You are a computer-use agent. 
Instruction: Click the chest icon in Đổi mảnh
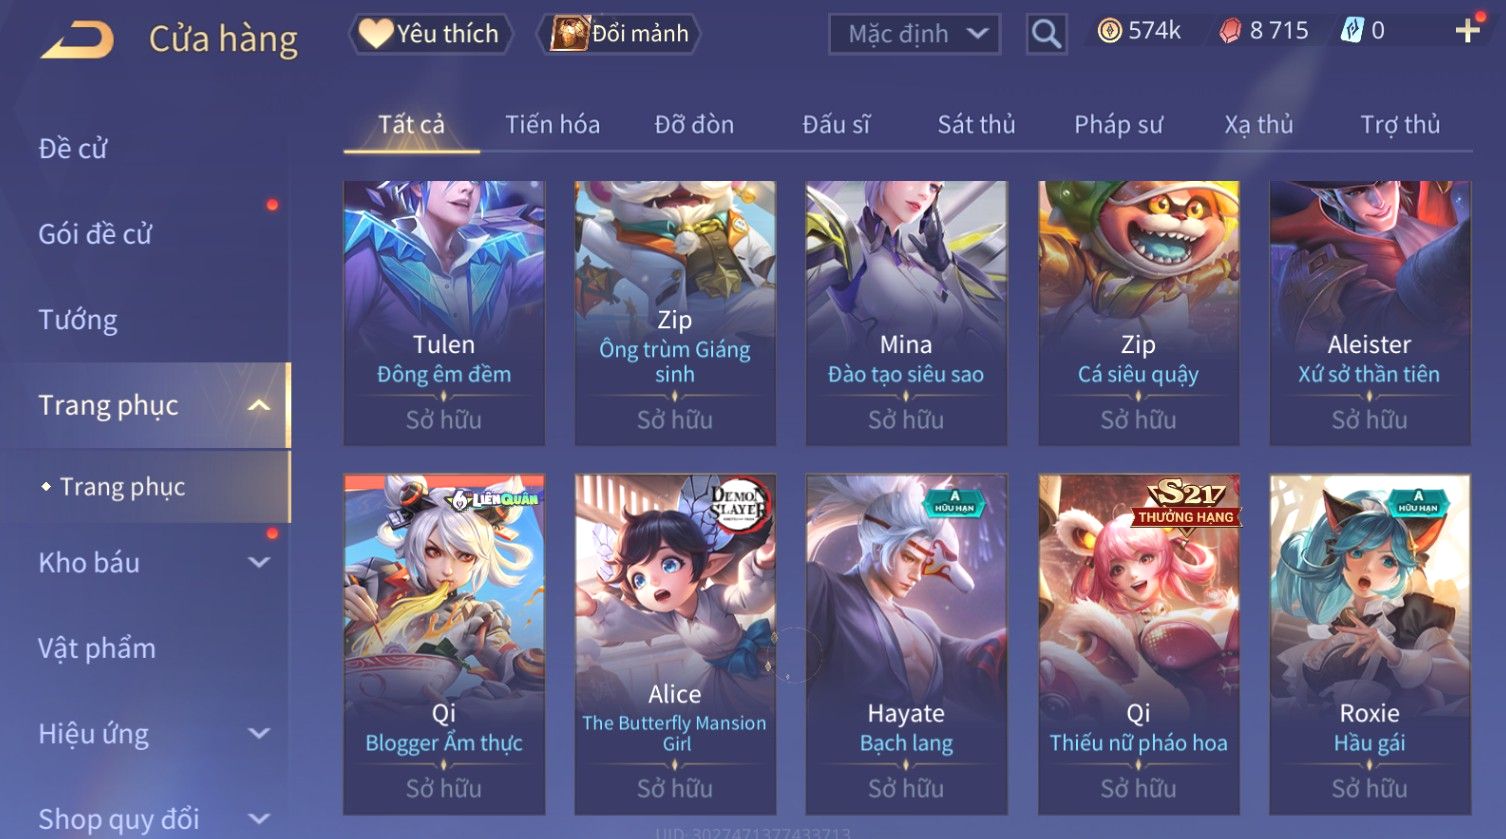[569, 34]
